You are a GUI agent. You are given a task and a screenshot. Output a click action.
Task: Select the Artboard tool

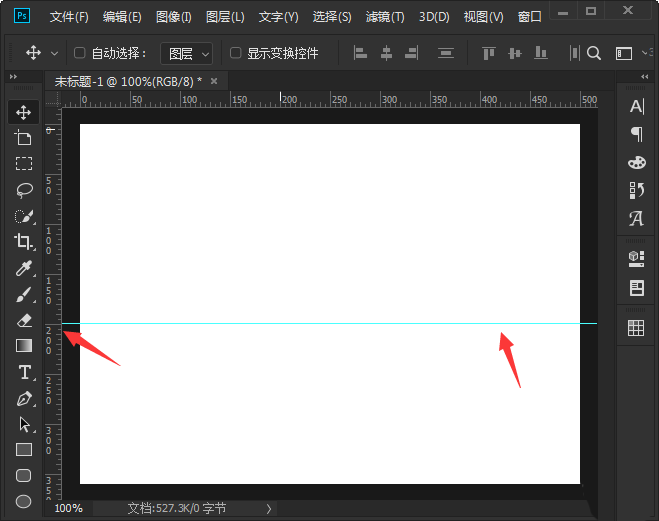pyautogui.click(x=24, y=138)
